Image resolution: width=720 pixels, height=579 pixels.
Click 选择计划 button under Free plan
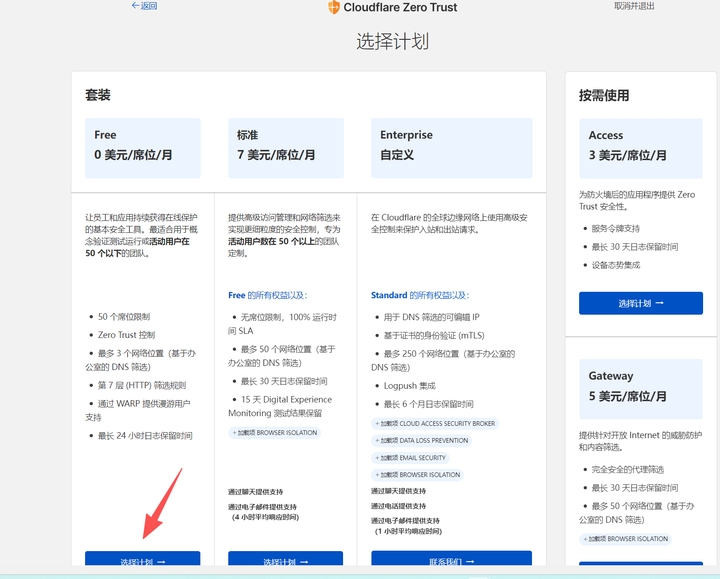coord(142,562)
